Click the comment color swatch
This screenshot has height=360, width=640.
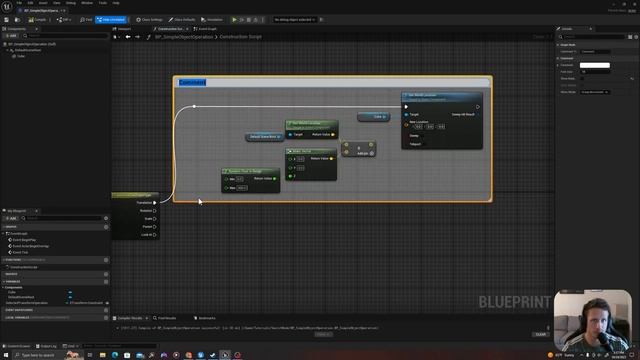pos(595,65)
